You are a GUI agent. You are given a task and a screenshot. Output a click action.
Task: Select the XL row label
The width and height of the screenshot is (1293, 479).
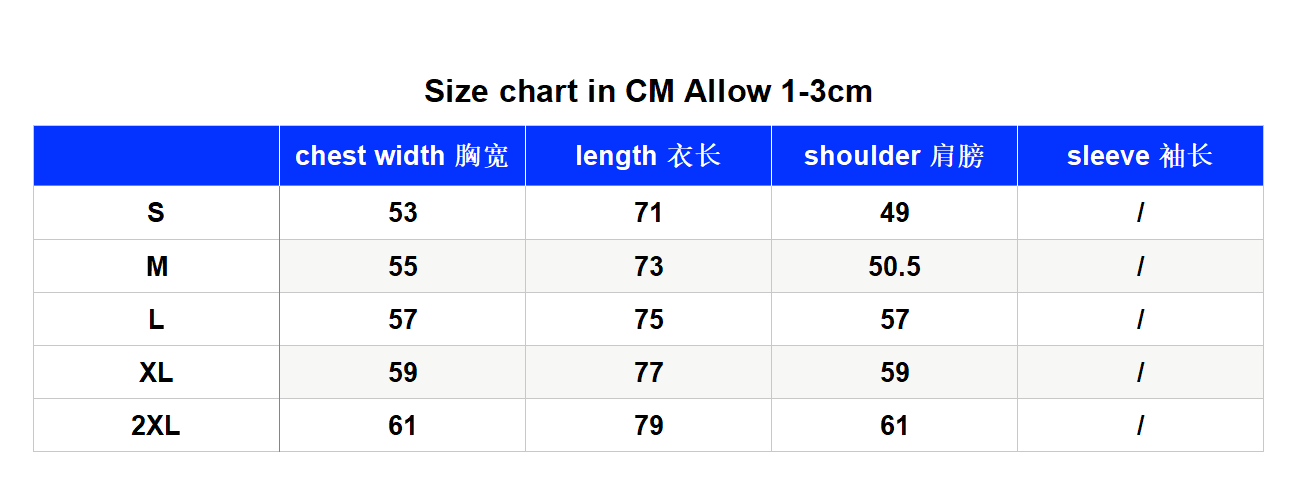click(x=156, y=372)
